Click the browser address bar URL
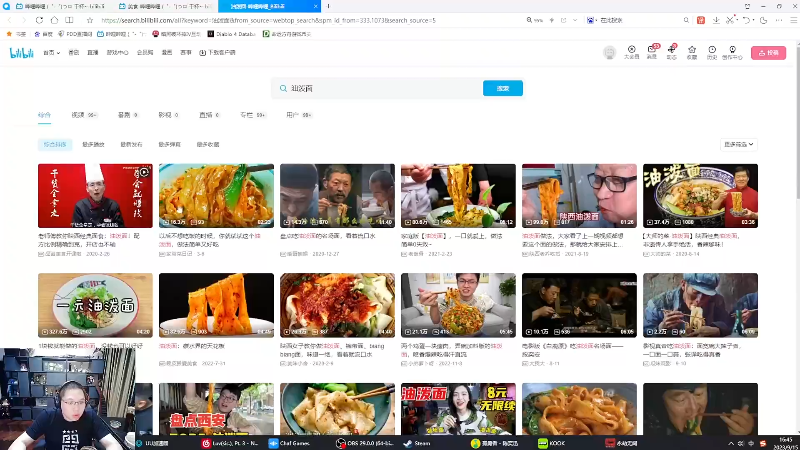This screenshot has width=800, height=450. pos(269,20)
